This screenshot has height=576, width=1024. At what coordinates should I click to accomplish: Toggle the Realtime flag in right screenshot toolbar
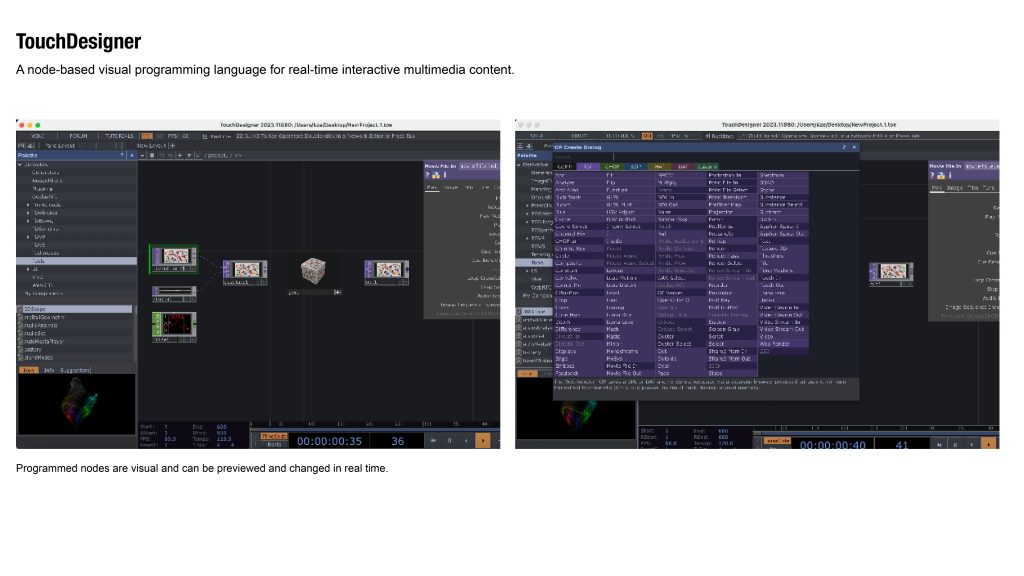[720, 136]
